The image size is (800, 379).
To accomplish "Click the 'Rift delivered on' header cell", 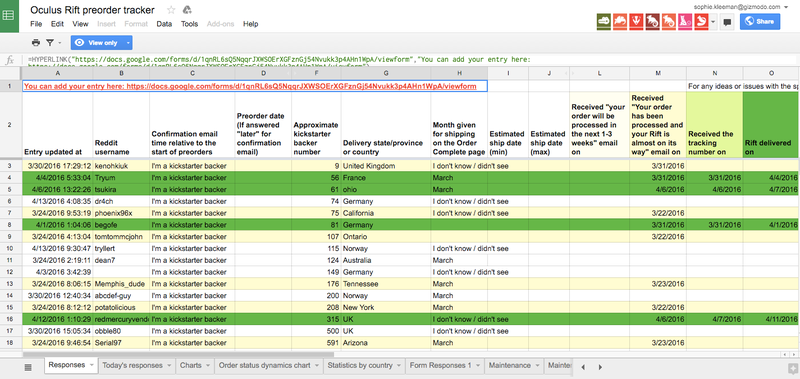I will 771,125.
